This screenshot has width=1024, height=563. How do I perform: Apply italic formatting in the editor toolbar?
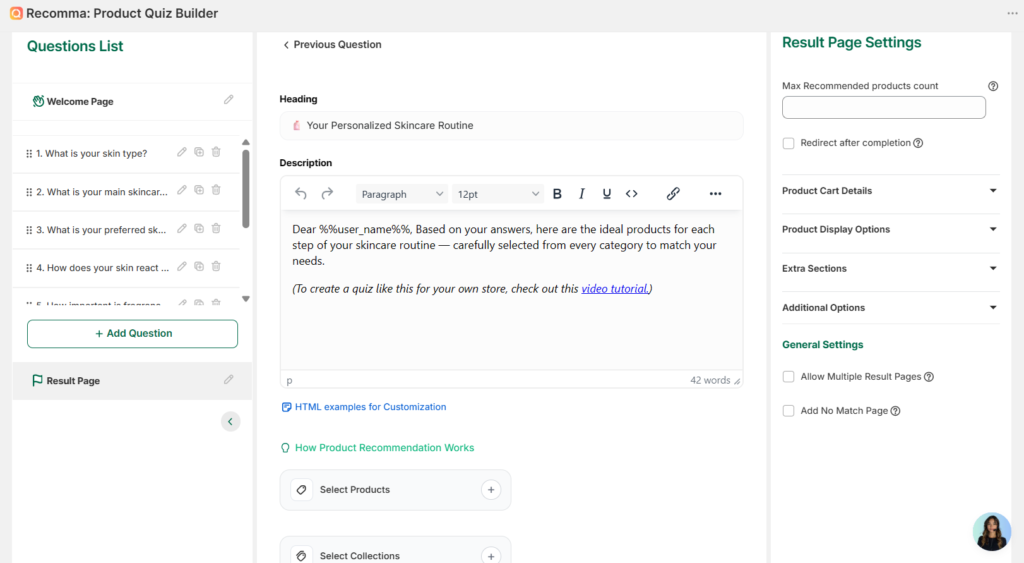coord(582,194)
